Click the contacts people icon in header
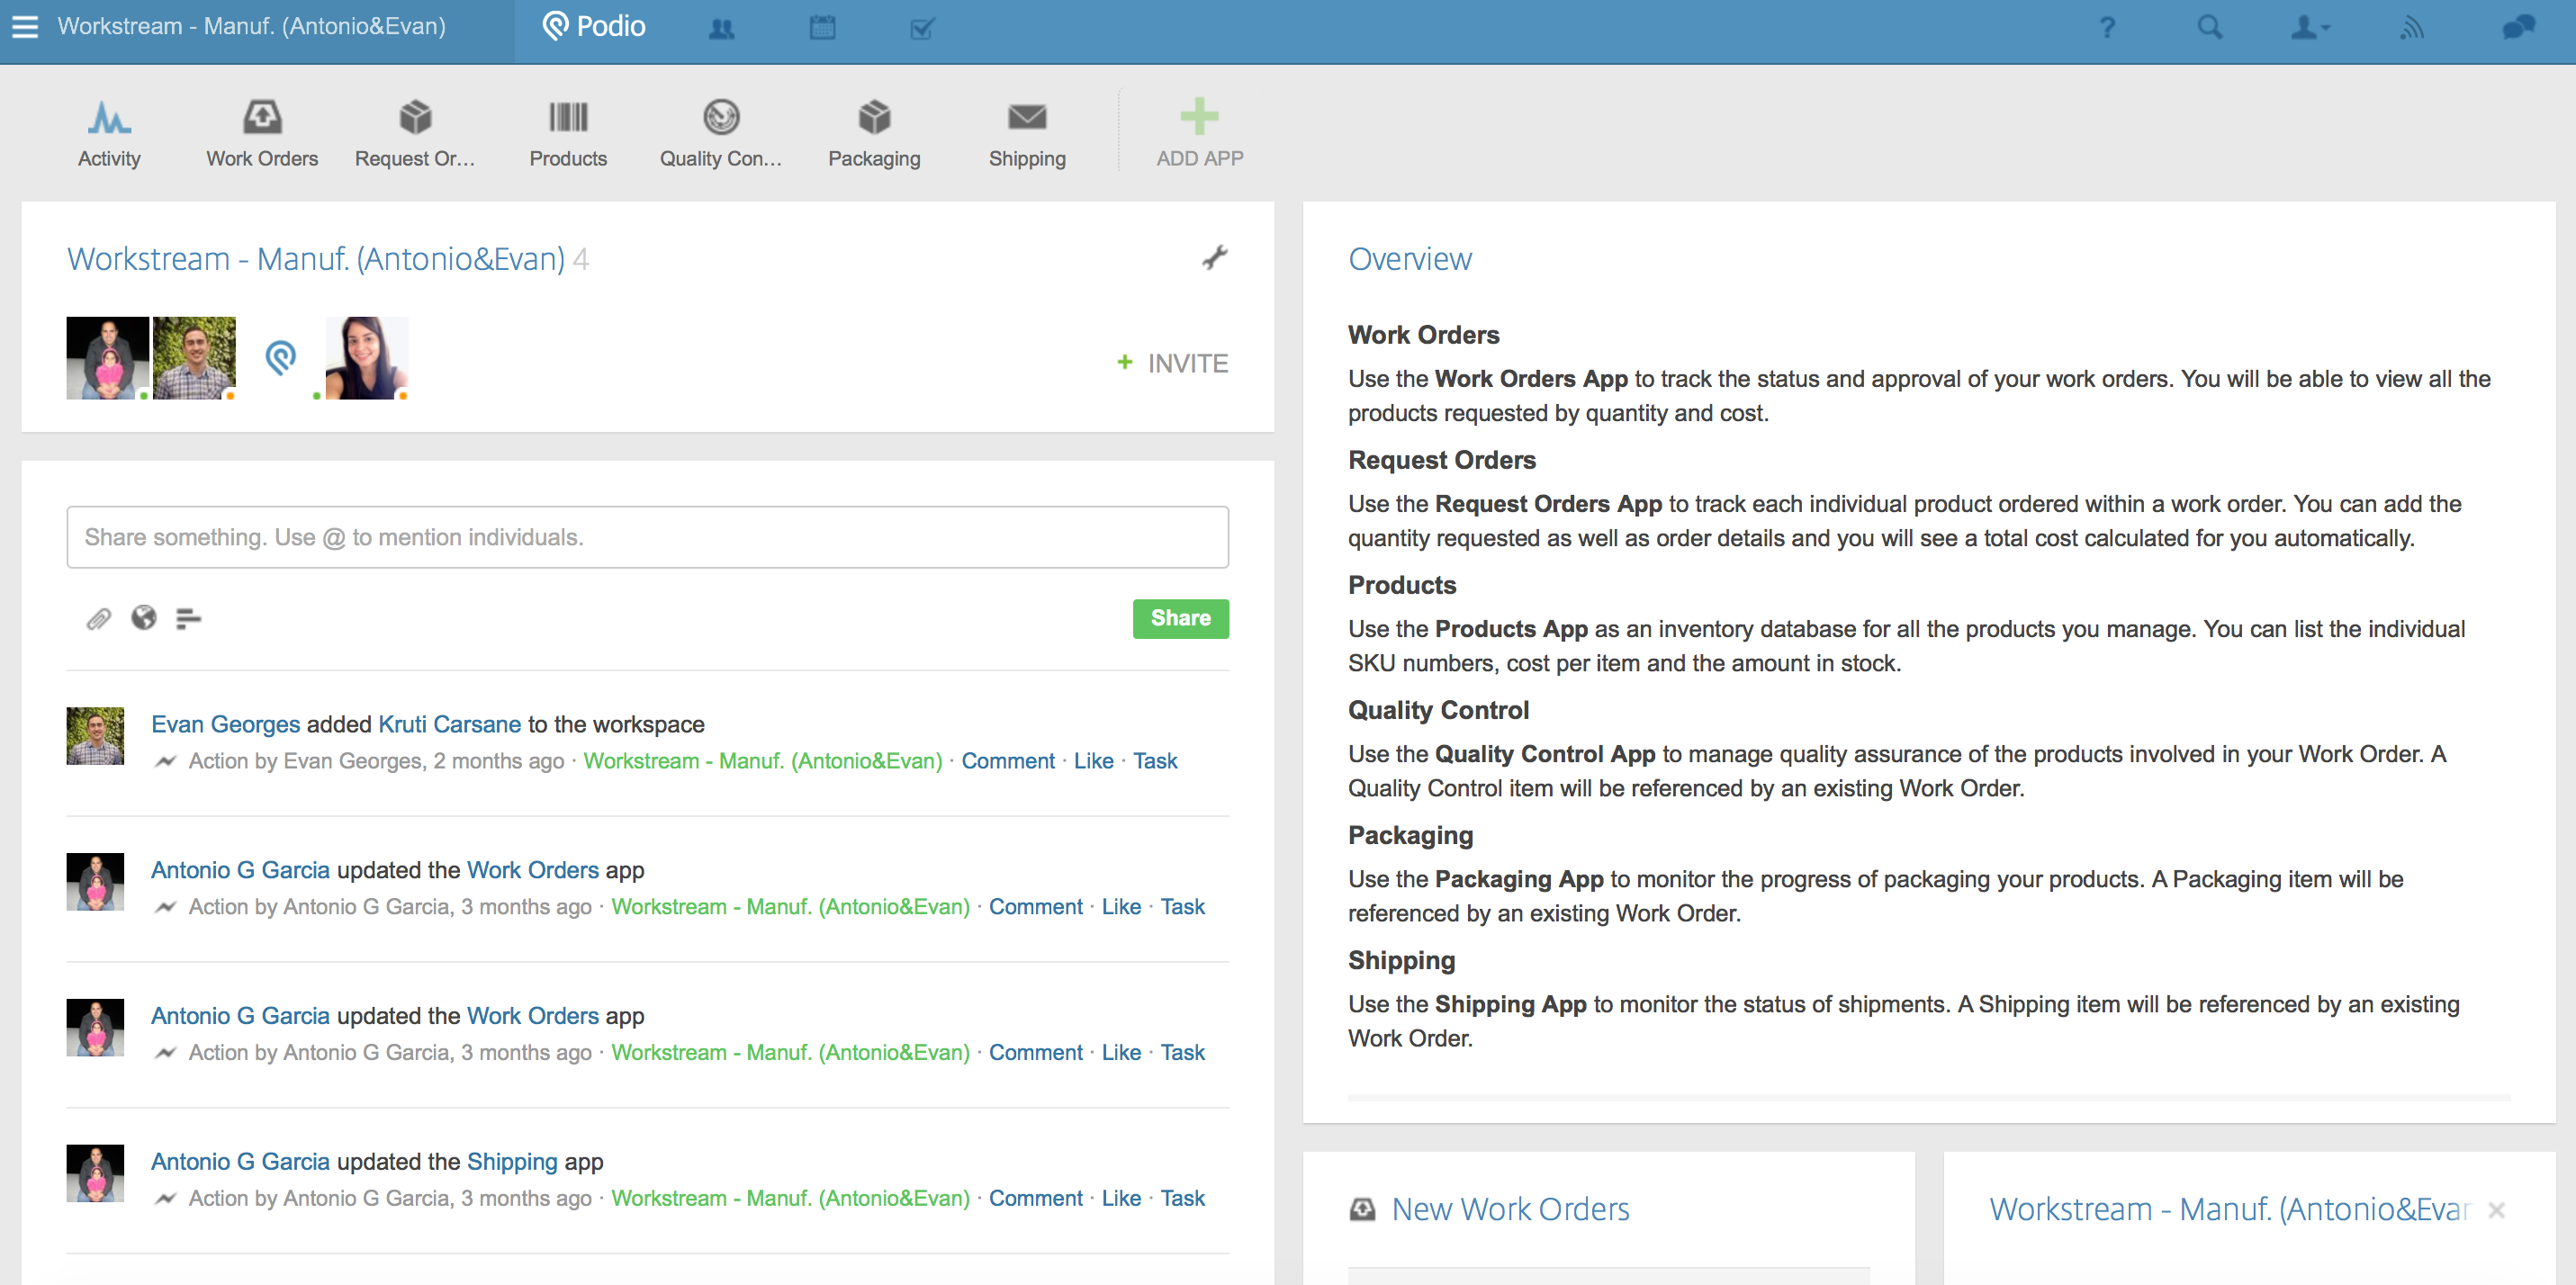Image resolution: width=2576 pixels, height=1285 pixels. pyautogui.click(x=721, y=29)
